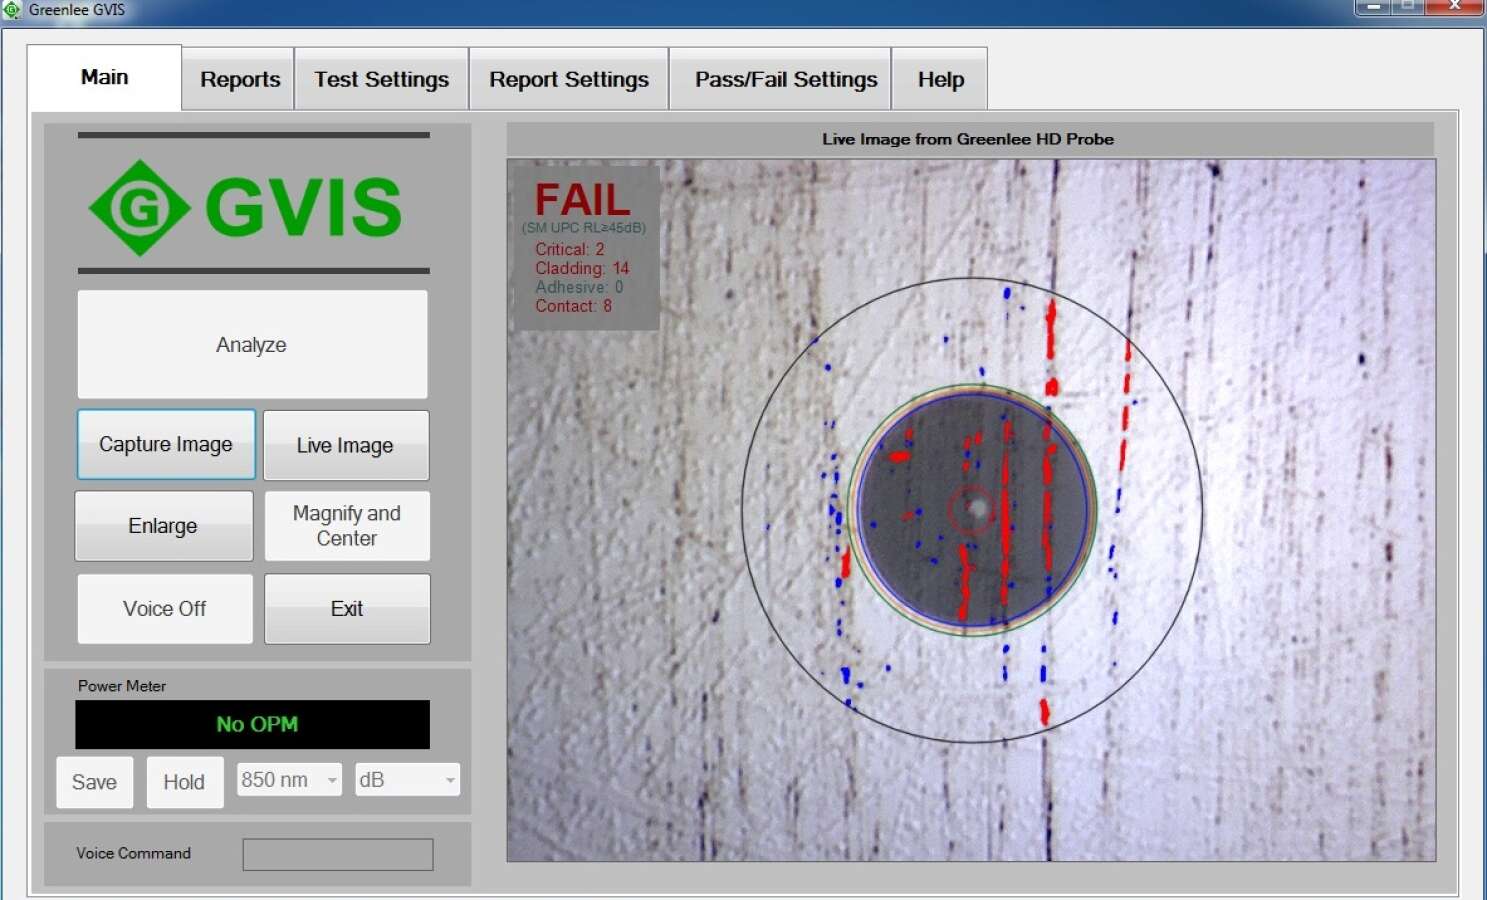The image size is (1487, 900).
Task: Open the Reports tab
Action: click(239, 79)
